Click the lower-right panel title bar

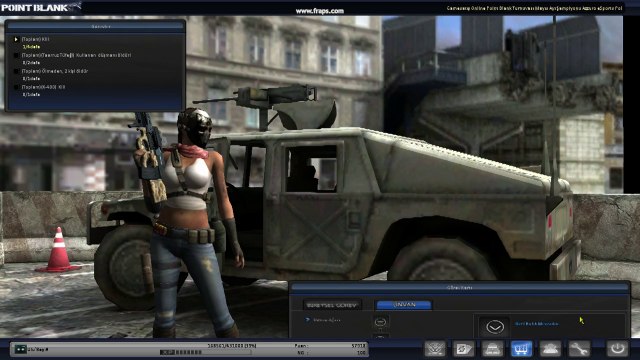pyautogui.click(x=460, y=288)
